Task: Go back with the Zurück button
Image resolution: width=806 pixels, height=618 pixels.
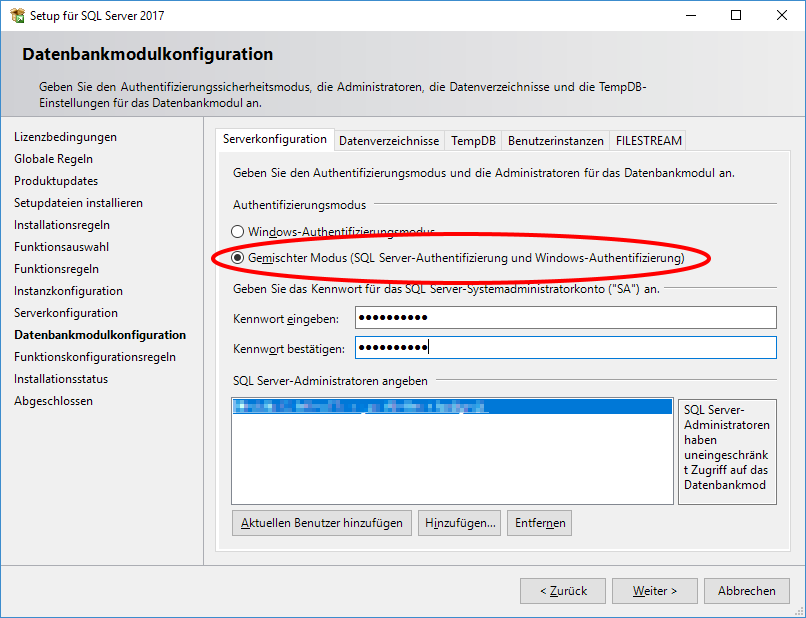Action: coord(563,591)
